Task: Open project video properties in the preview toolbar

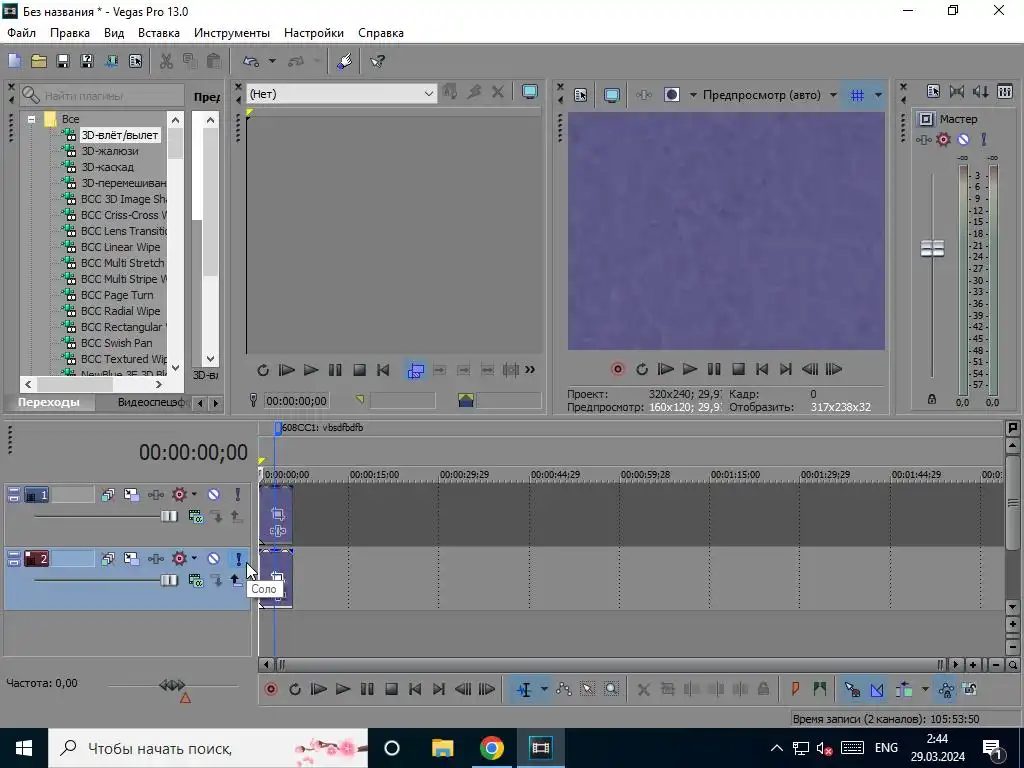Action: pos(581,95)
